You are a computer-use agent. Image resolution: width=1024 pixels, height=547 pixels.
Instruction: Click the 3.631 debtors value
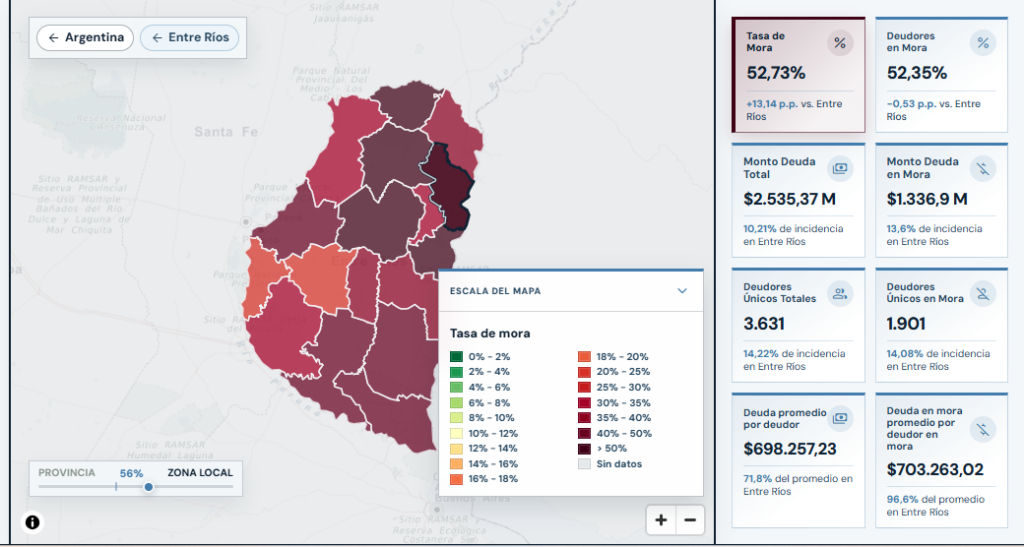[764, 324]
